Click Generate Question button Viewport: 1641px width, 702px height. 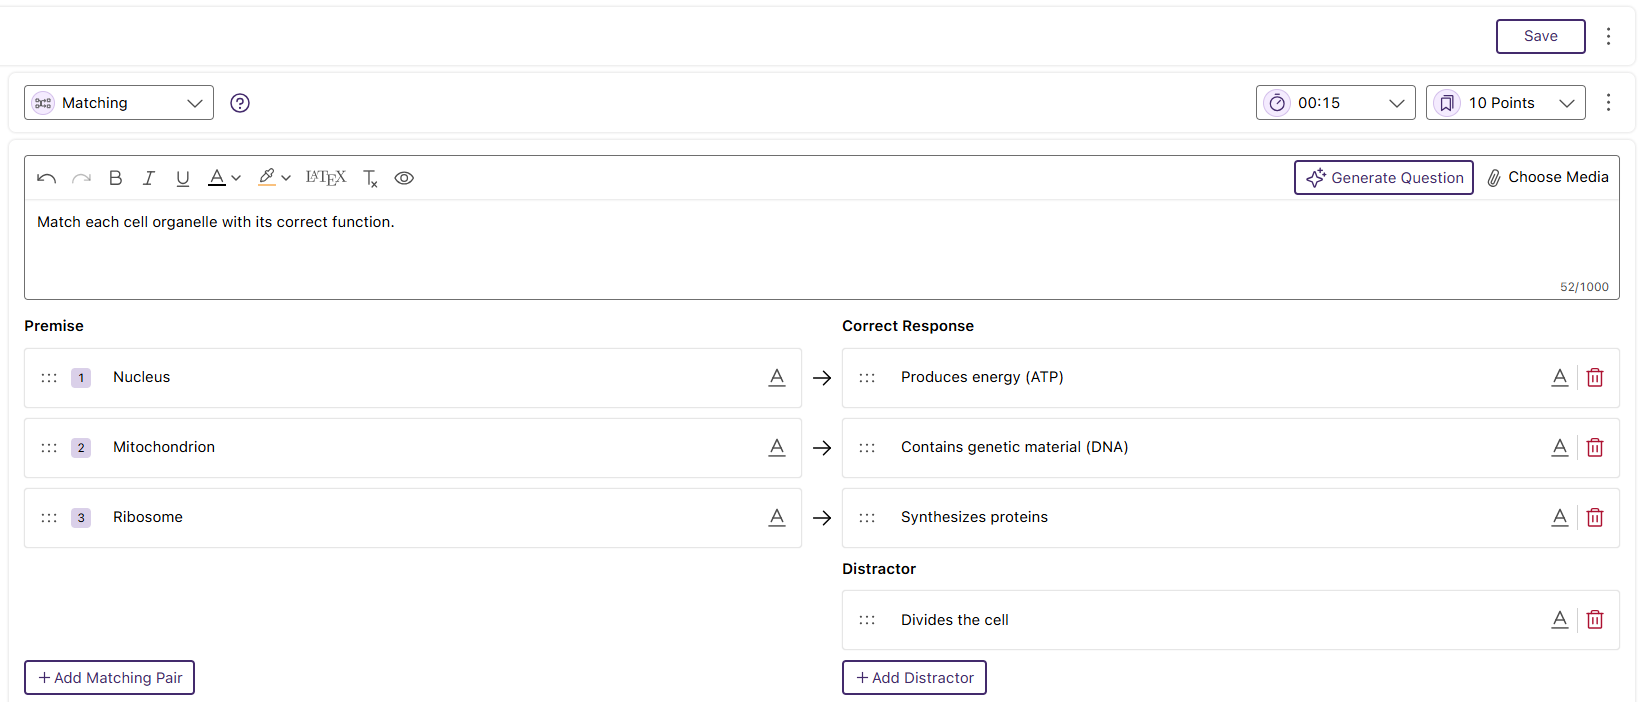point(1384,178)
